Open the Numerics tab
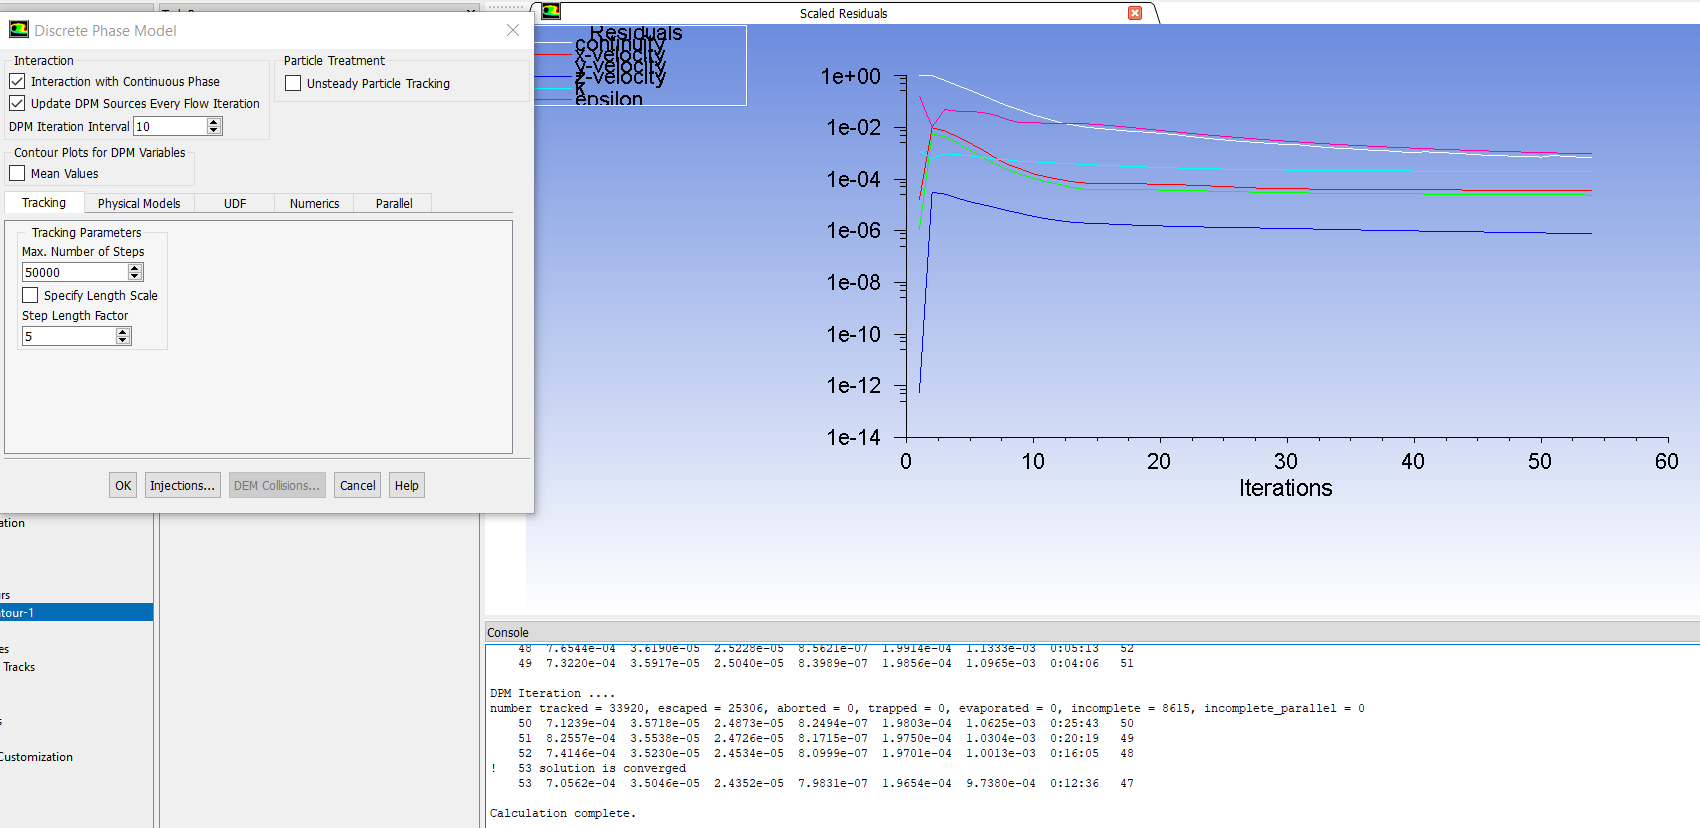Viewport: 1700px width, 828px height. coord(314,203)
